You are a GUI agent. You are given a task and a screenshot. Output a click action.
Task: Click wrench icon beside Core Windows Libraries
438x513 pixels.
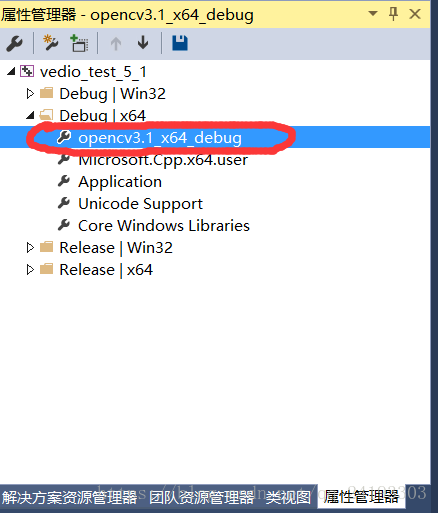(x=64, y=225)
